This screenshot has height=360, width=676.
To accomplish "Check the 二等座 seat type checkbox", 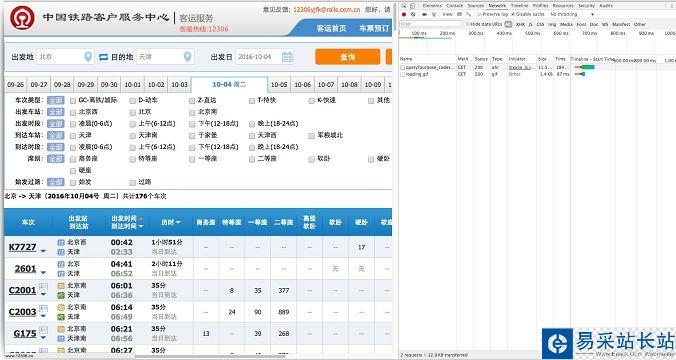I will [252, 160].
